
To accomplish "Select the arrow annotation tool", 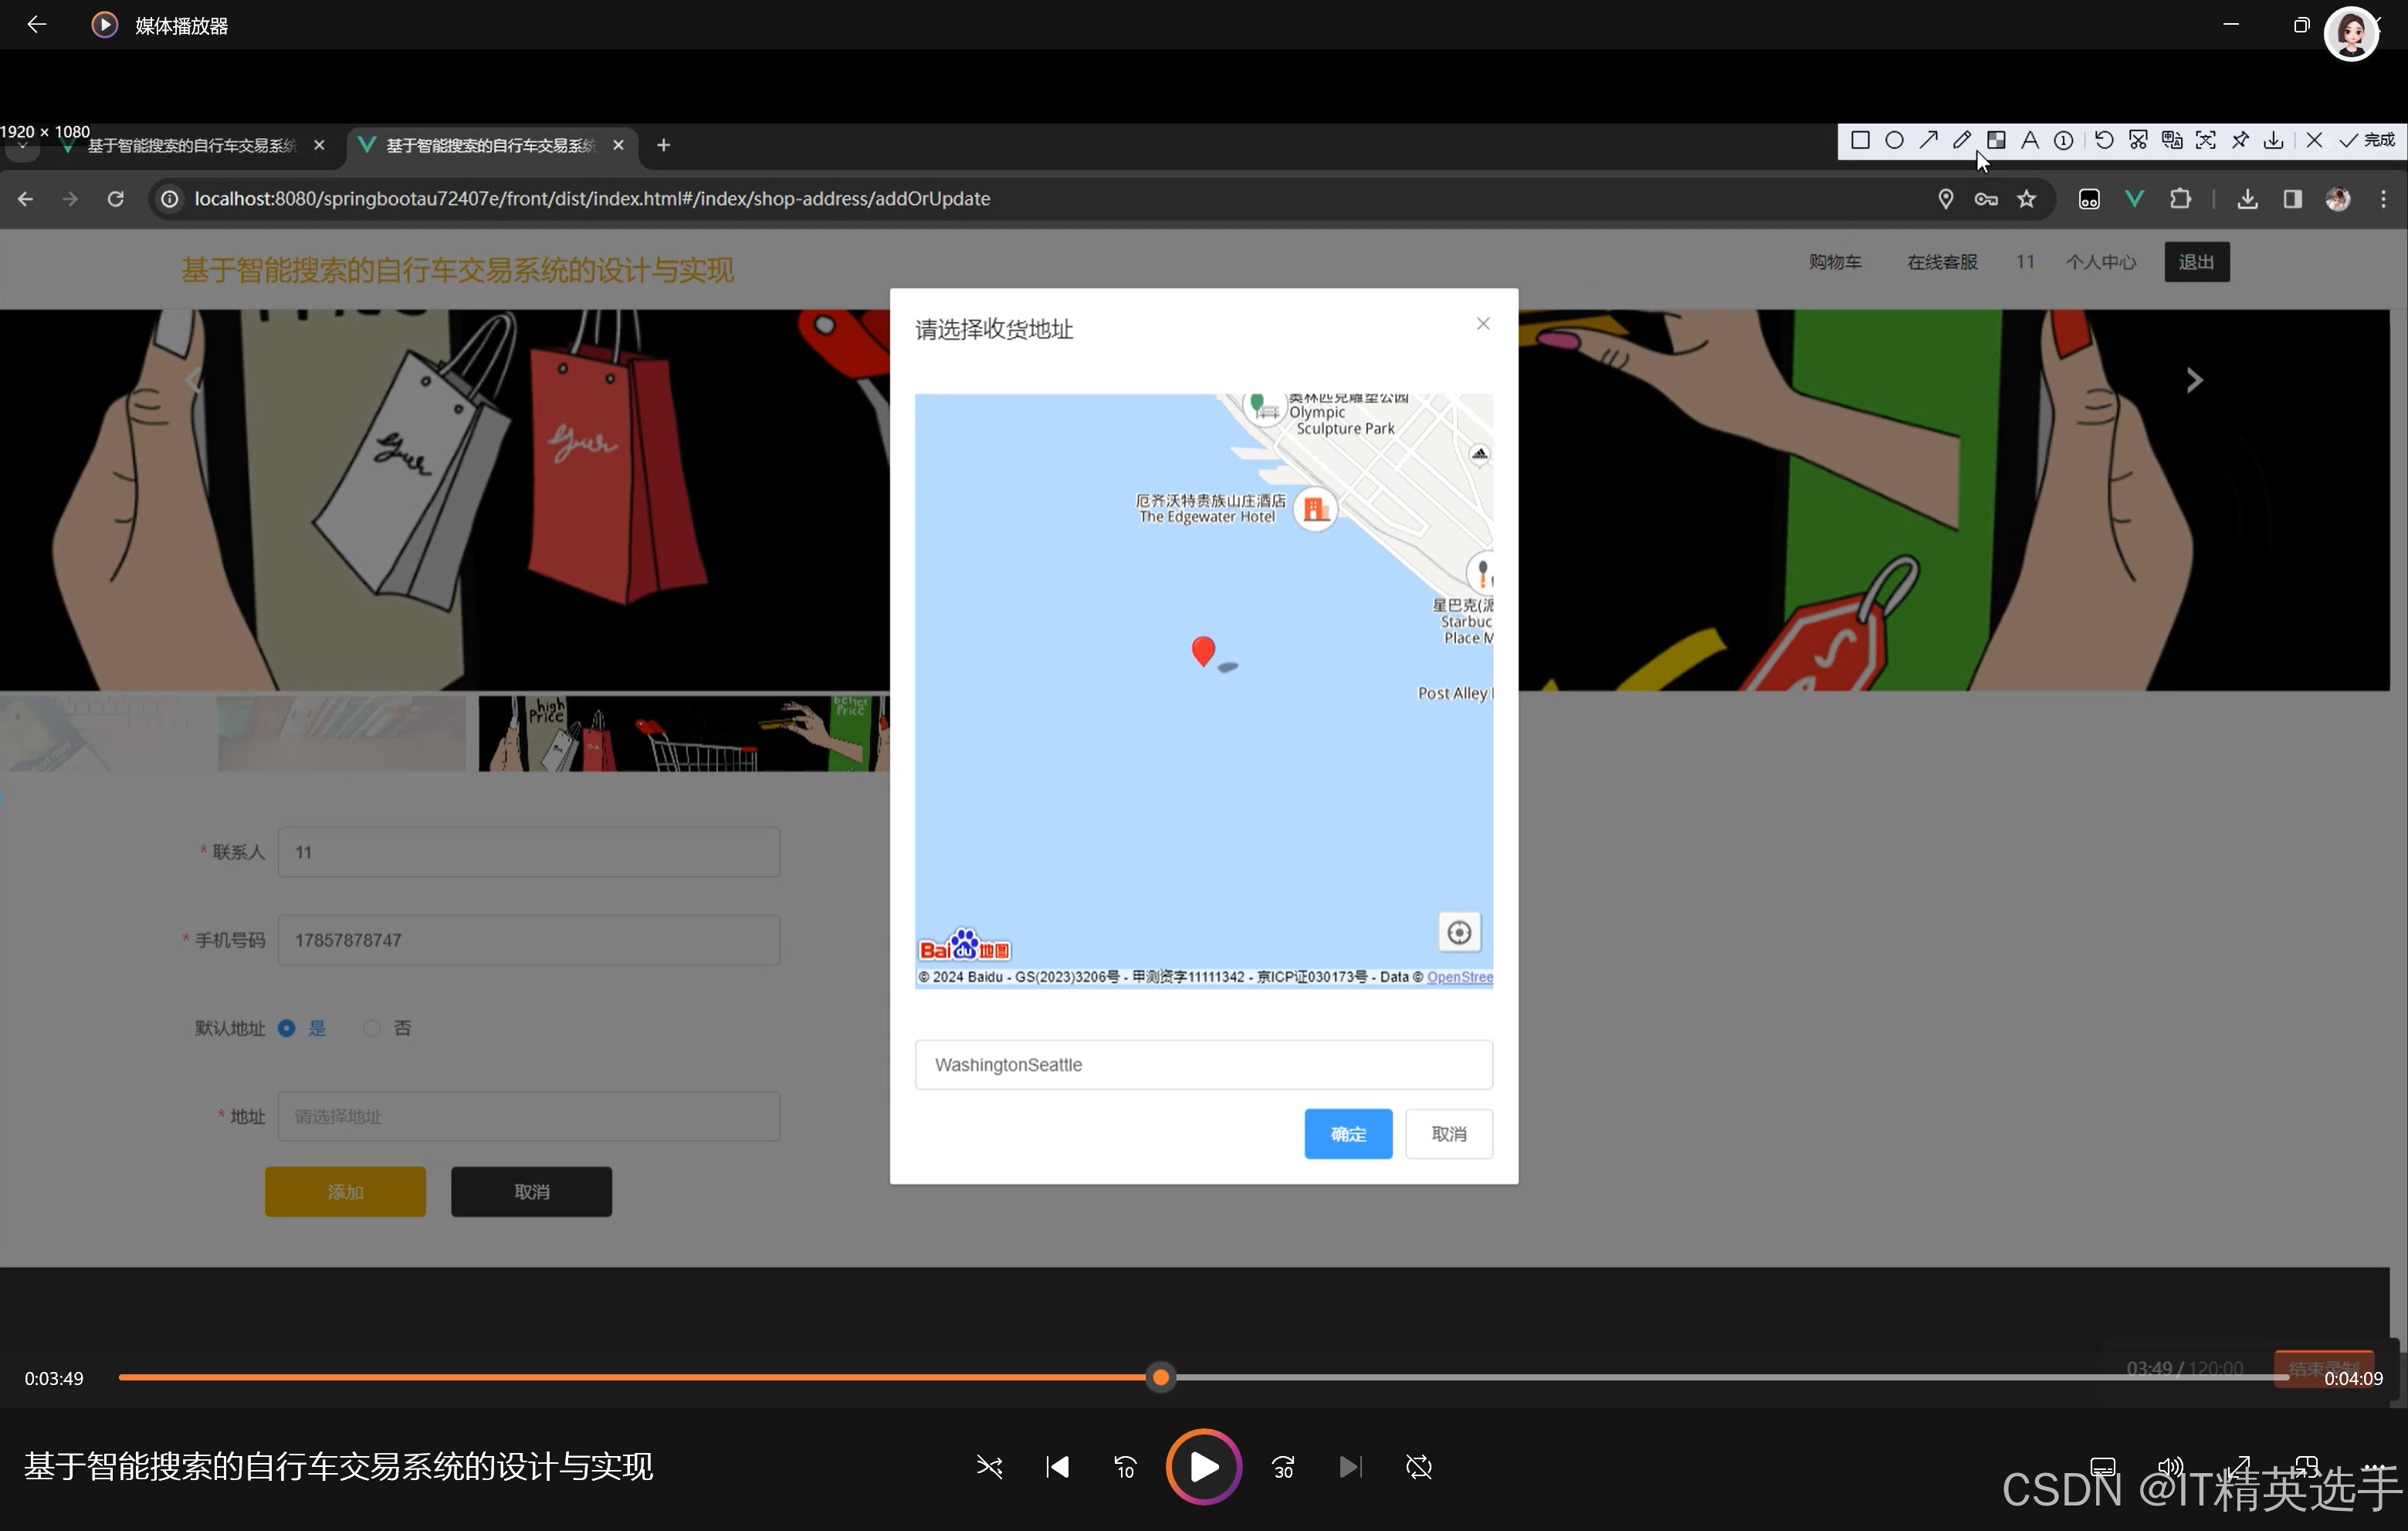I will tap(1928, 141).
